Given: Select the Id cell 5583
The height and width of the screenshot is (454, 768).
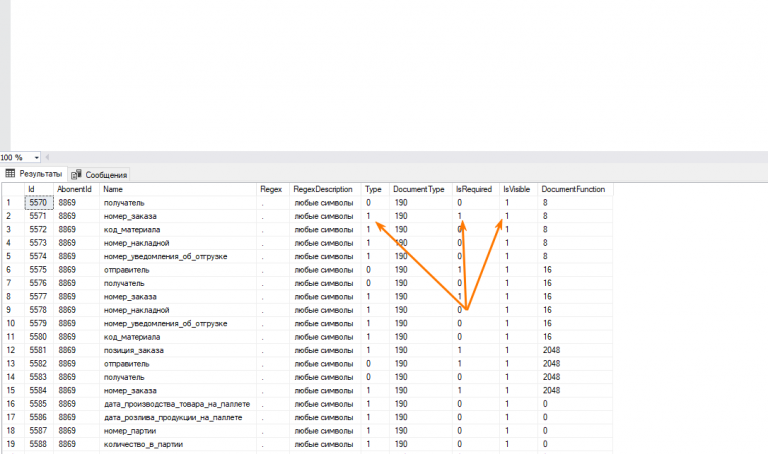Looking at the screenshot, I should click(39, 377).
